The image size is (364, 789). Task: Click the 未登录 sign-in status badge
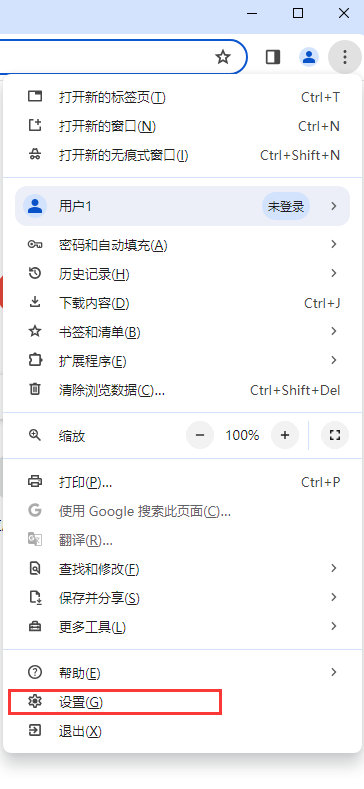coord(286,206)
